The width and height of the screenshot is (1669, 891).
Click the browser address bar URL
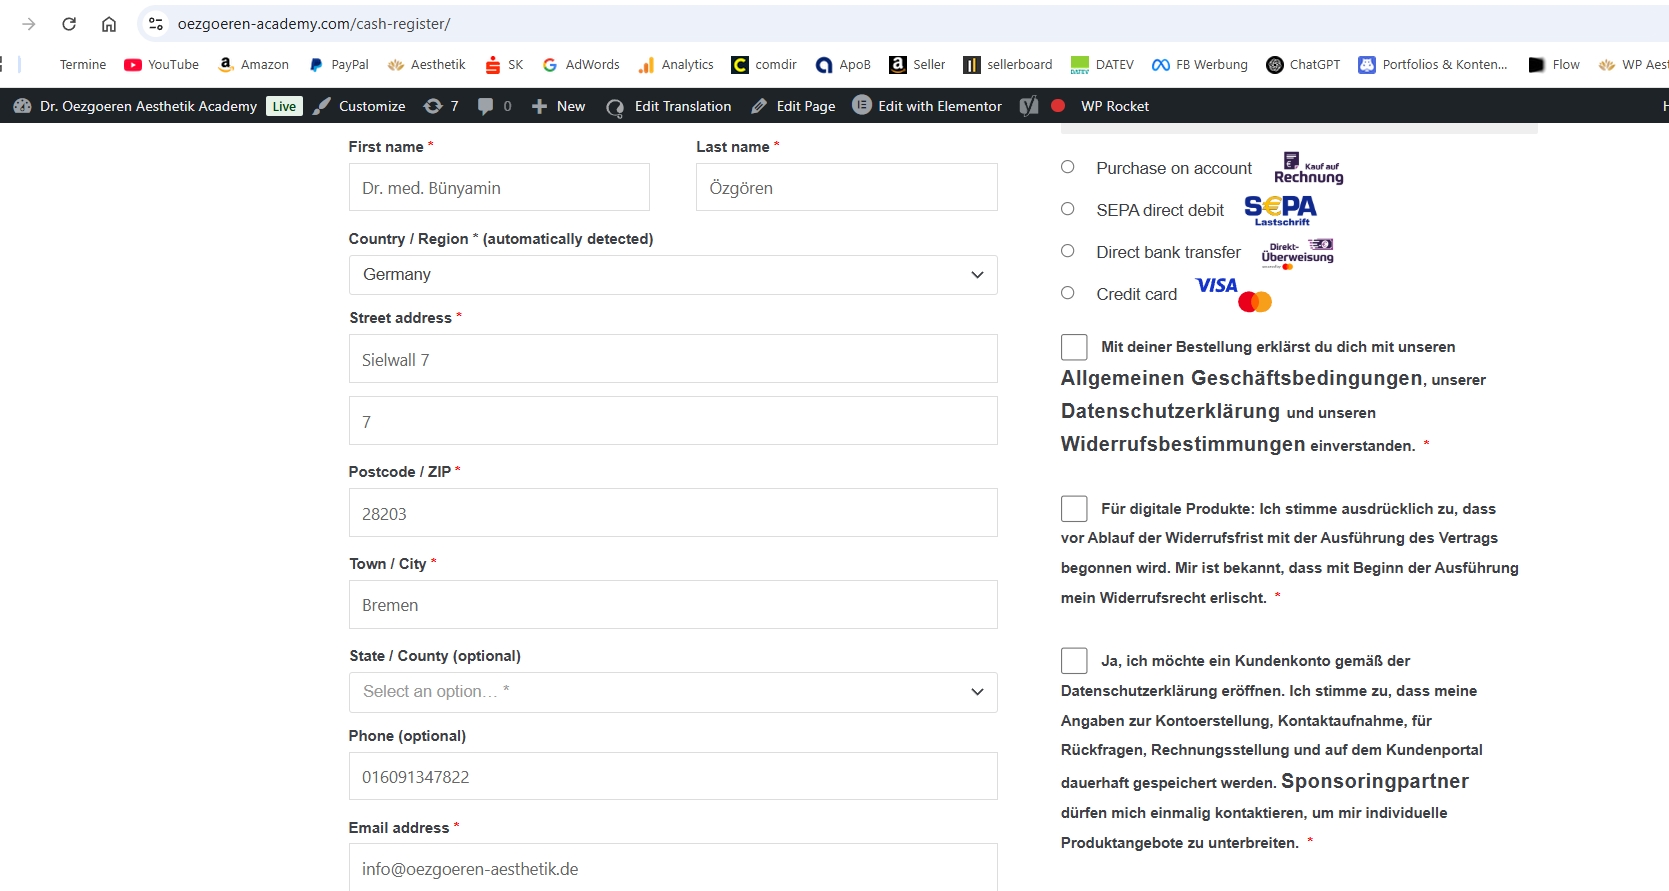click(314, 24)
